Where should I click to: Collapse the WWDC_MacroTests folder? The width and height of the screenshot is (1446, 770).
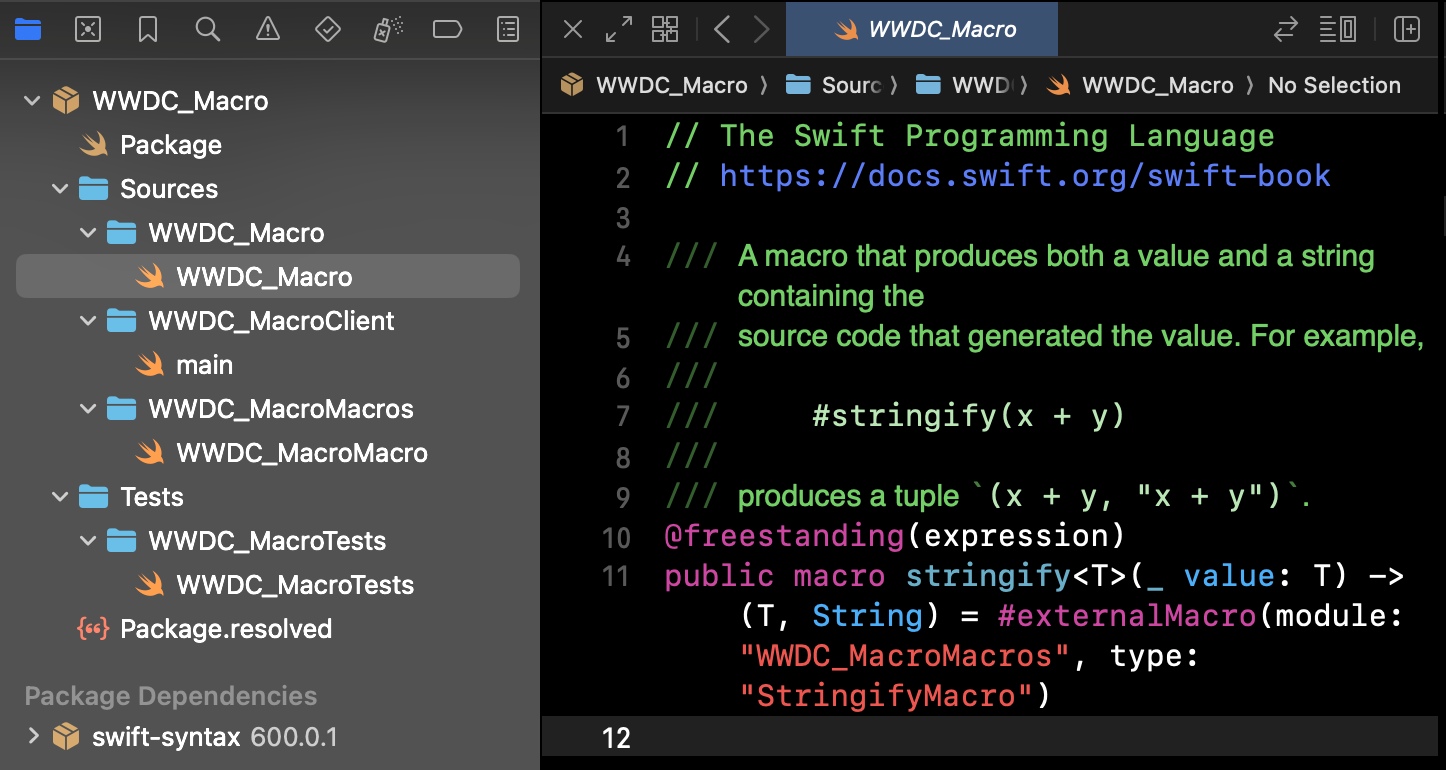click(x=89, y=541)
